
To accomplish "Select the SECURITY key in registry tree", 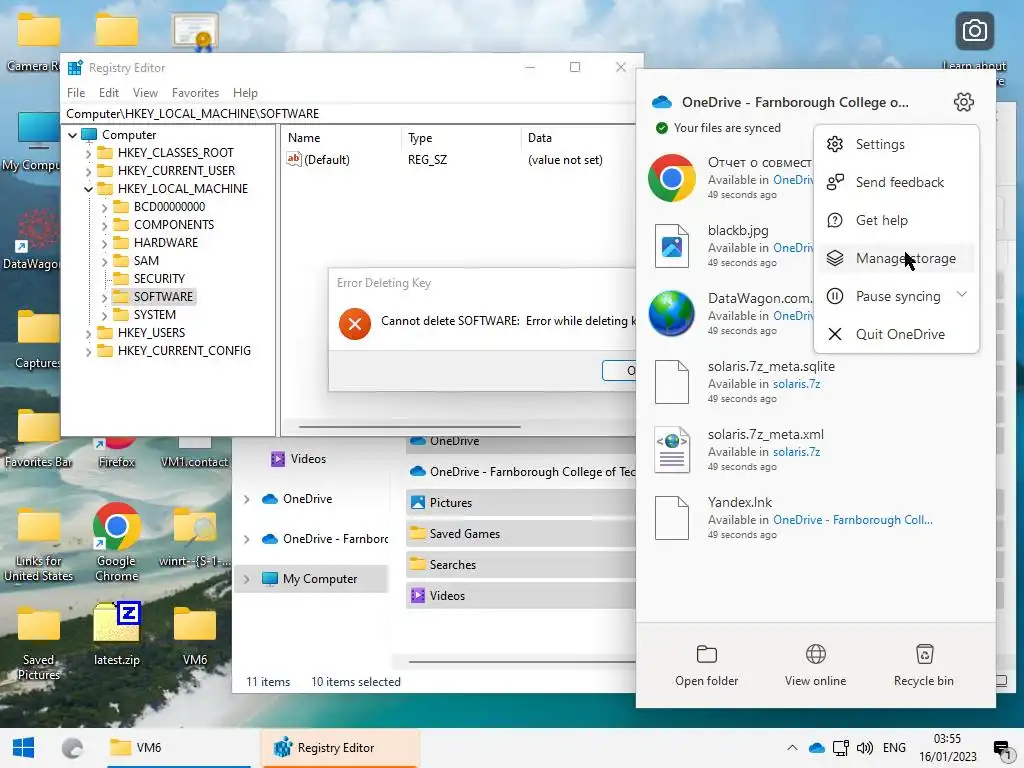I will 159,279.
